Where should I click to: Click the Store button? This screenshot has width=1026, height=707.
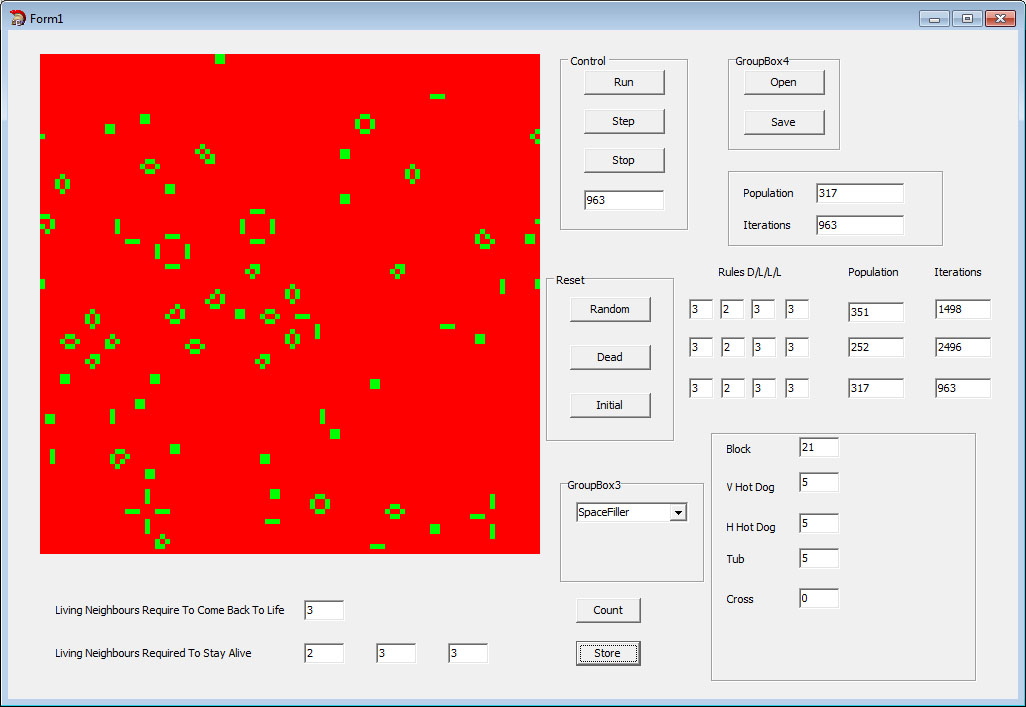[x=608, y=653]
